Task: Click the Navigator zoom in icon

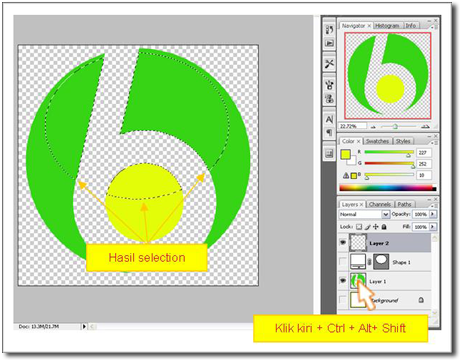Action: (425, 127)
